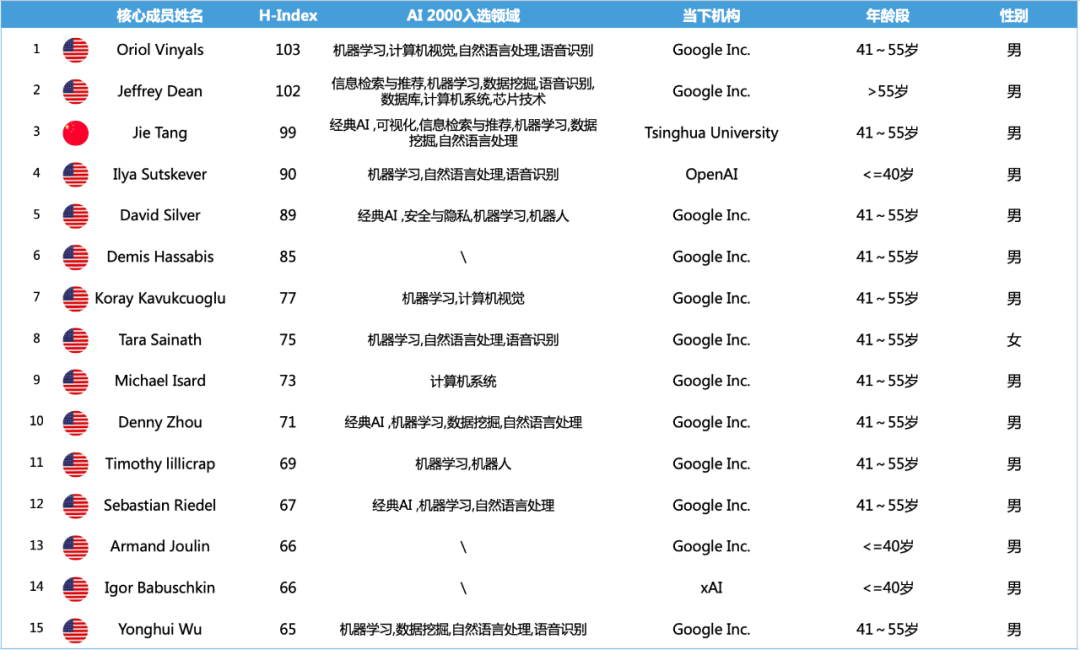The image size is (1080, 650).
Task: Click the 女 gender cell for Tara Sainath
Action: click(x=1014, y=339)
